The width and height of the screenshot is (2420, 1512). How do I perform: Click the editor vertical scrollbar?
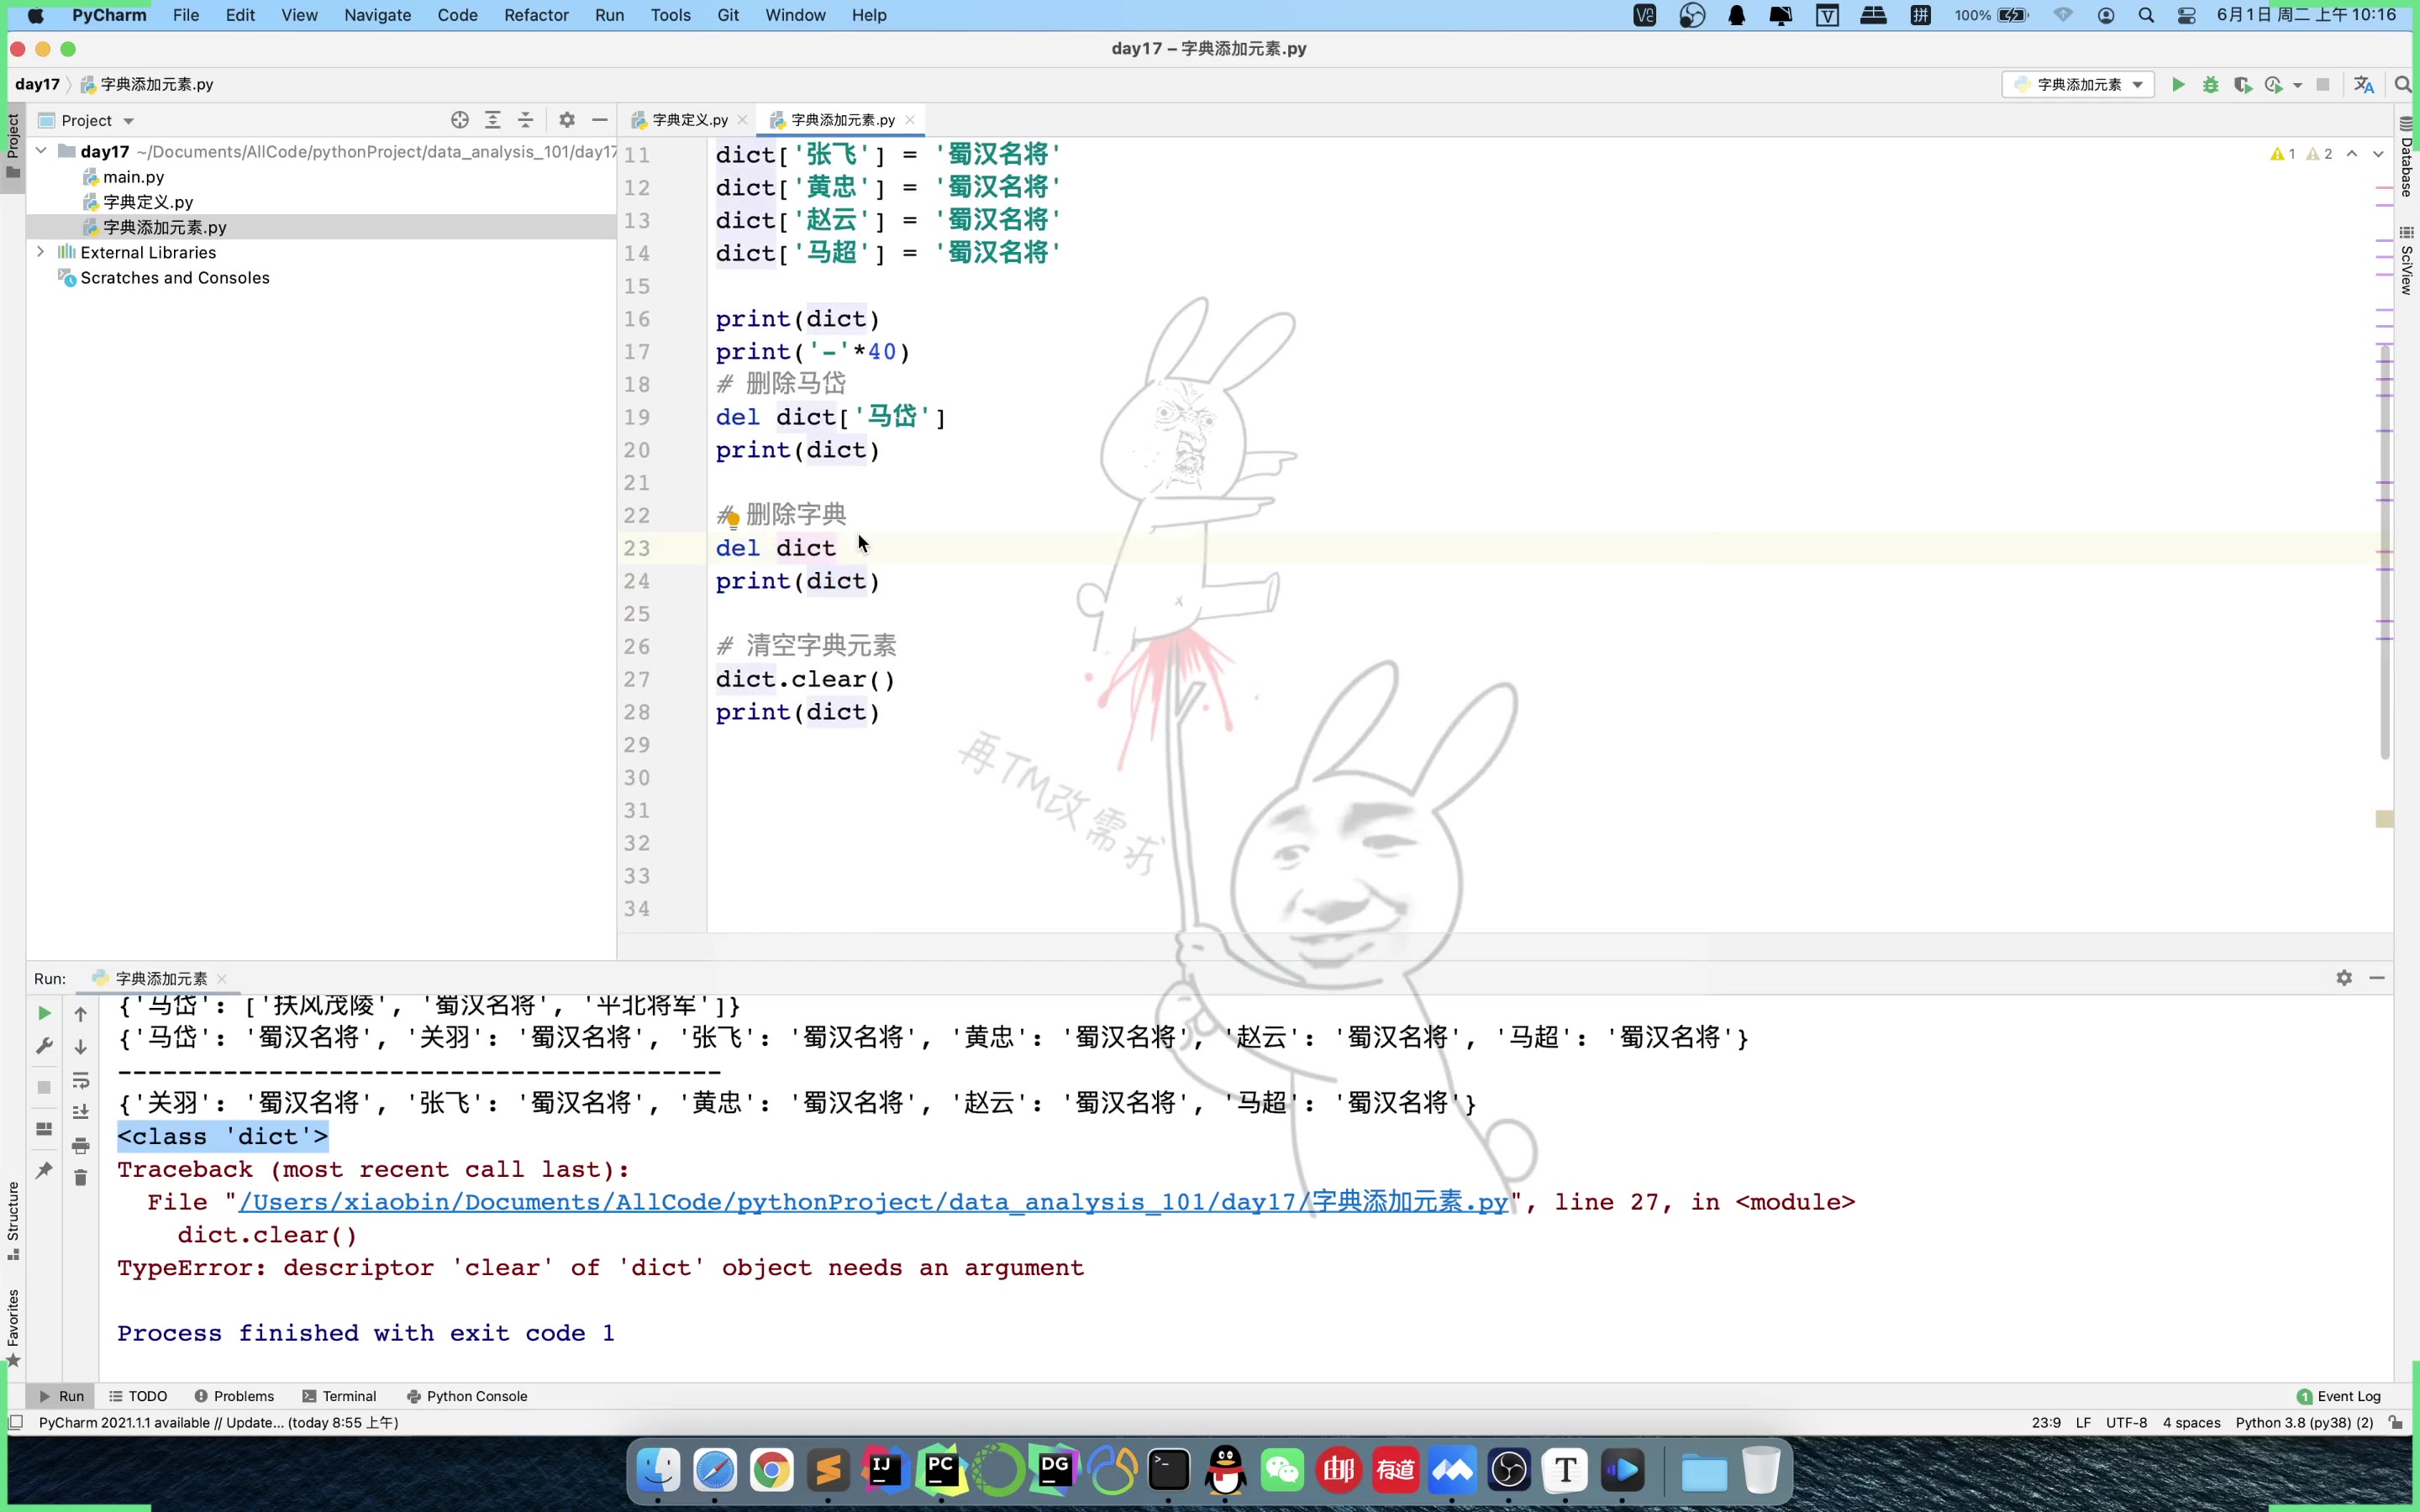point(2384,550)
